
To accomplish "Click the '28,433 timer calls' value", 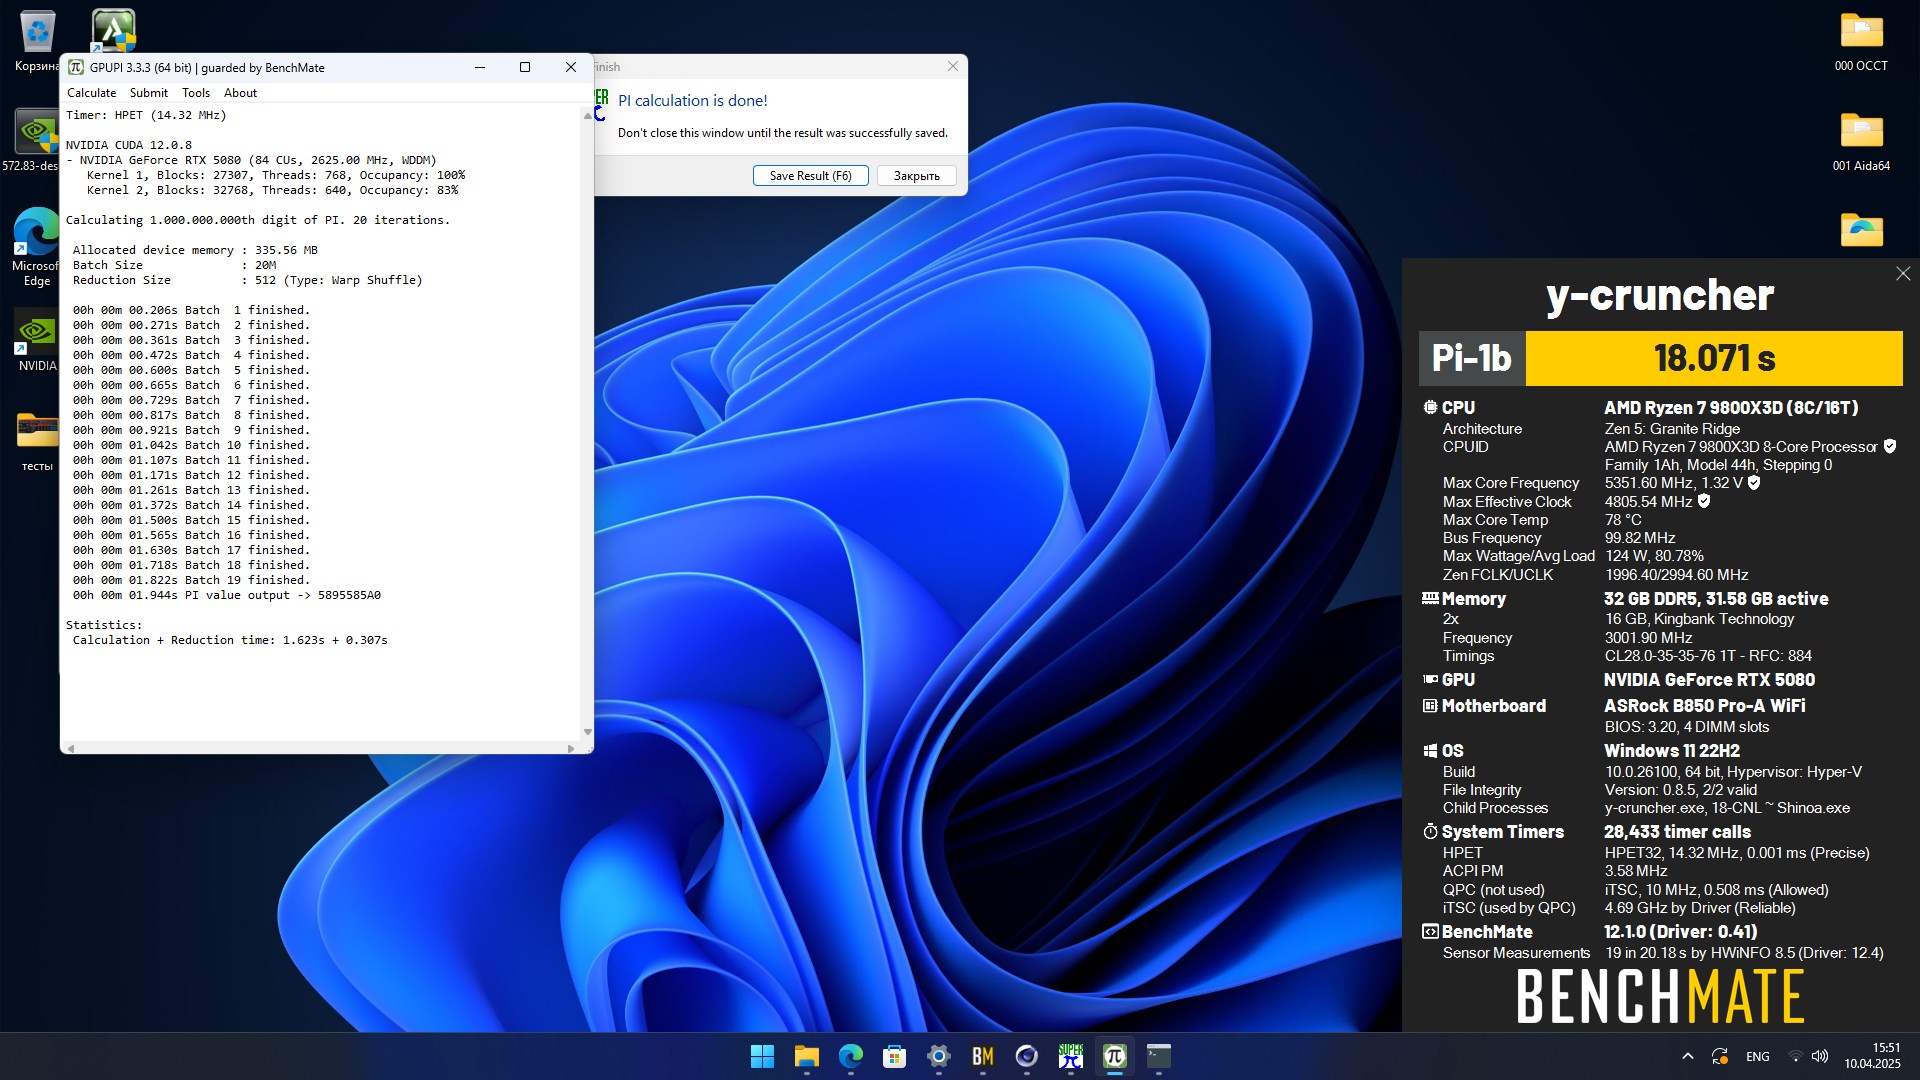I will pyautogui.click(x=1677, y=832).
